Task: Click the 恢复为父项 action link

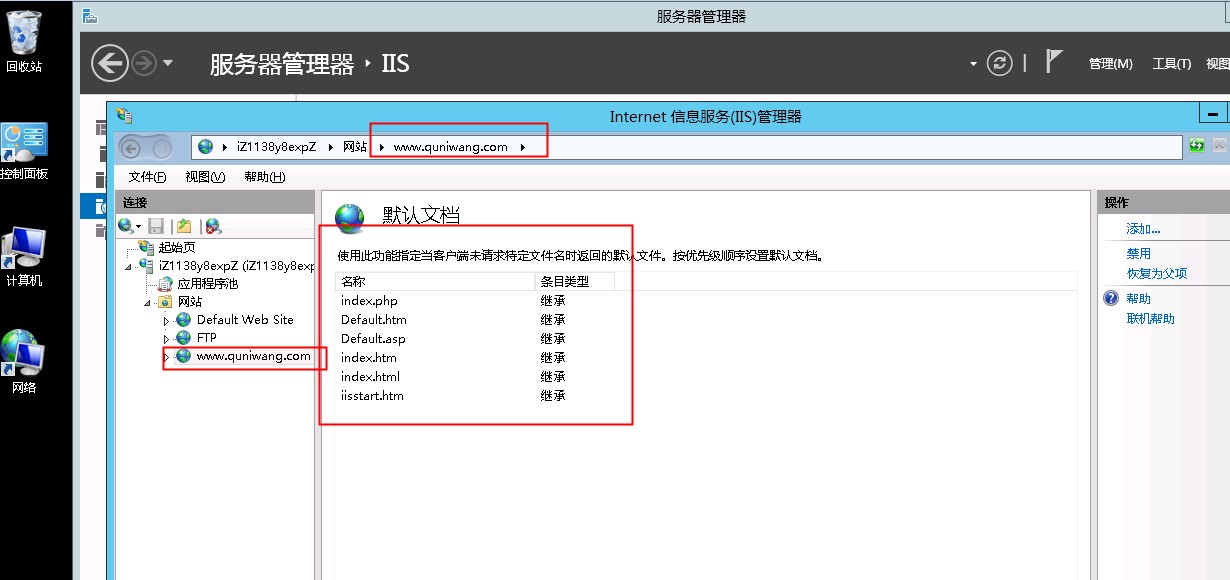Action: pos(1156,273)
